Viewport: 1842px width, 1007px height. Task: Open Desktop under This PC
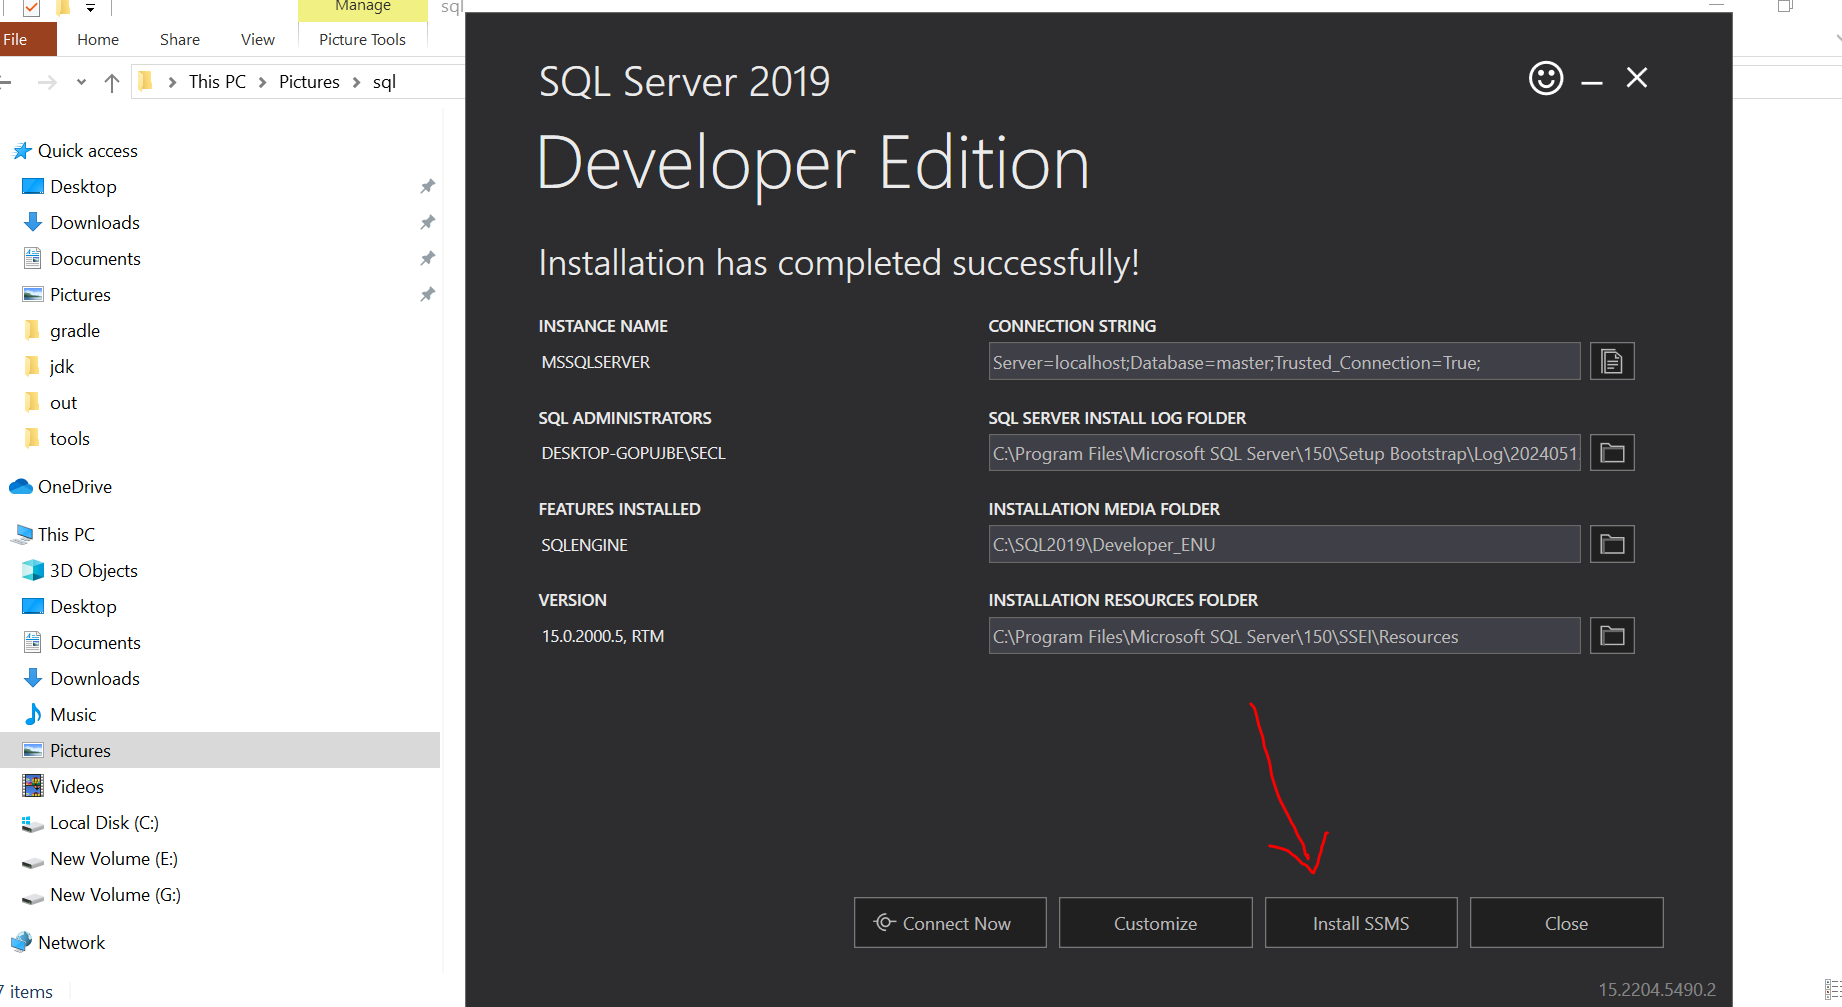83,607
